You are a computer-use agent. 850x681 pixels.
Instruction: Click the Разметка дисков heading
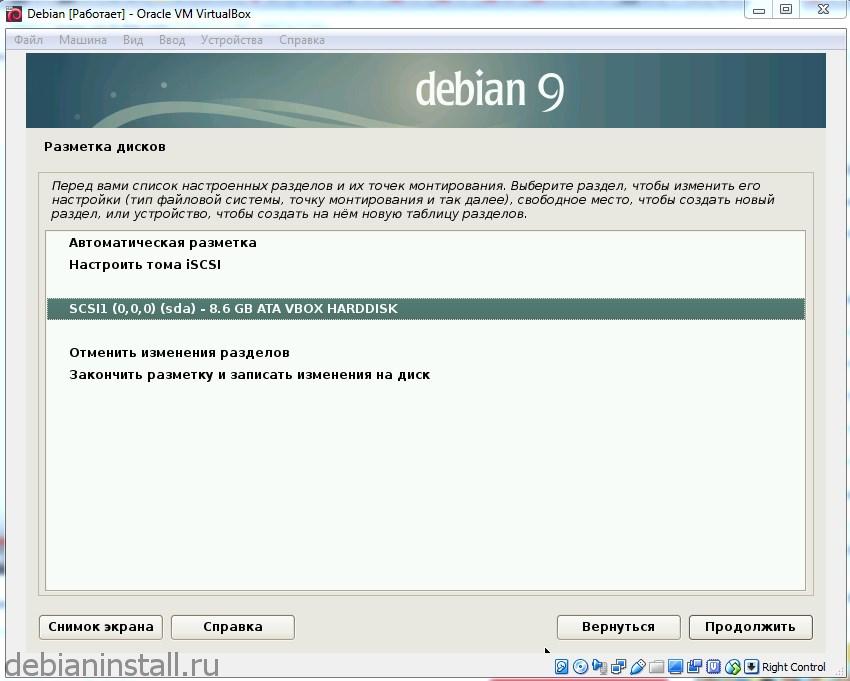pos(105,147)
